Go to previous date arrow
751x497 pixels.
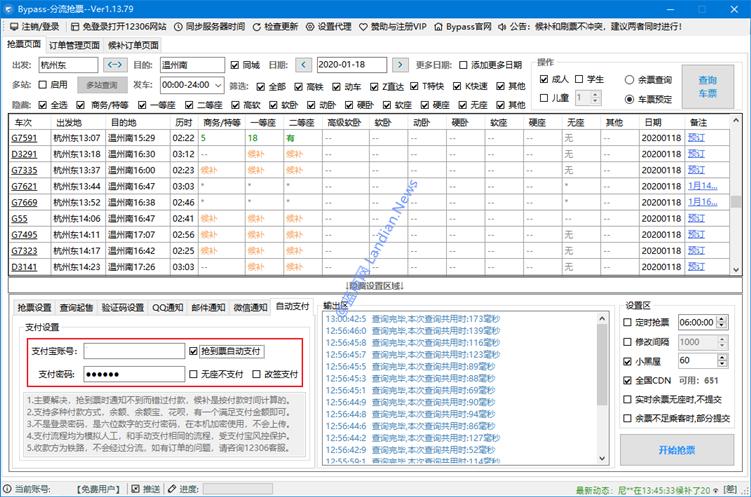[303, 65]
